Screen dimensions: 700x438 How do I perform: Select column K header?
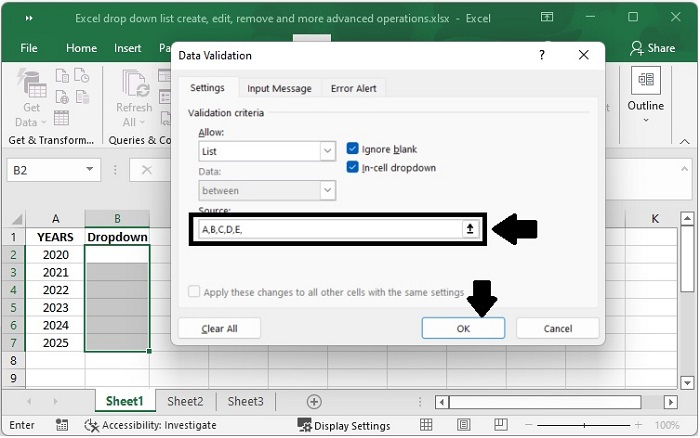(x=654, y=218)
